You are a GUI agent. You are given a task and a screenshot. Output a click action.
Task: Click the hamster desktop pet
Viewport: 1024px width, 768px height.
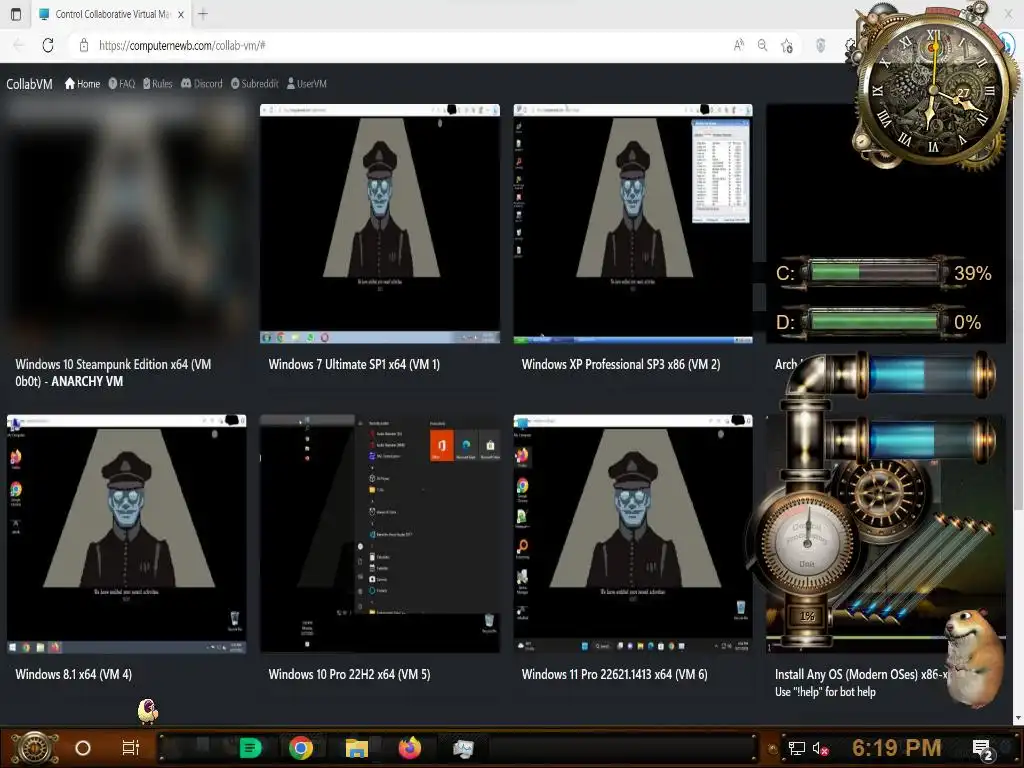[974, 656]
